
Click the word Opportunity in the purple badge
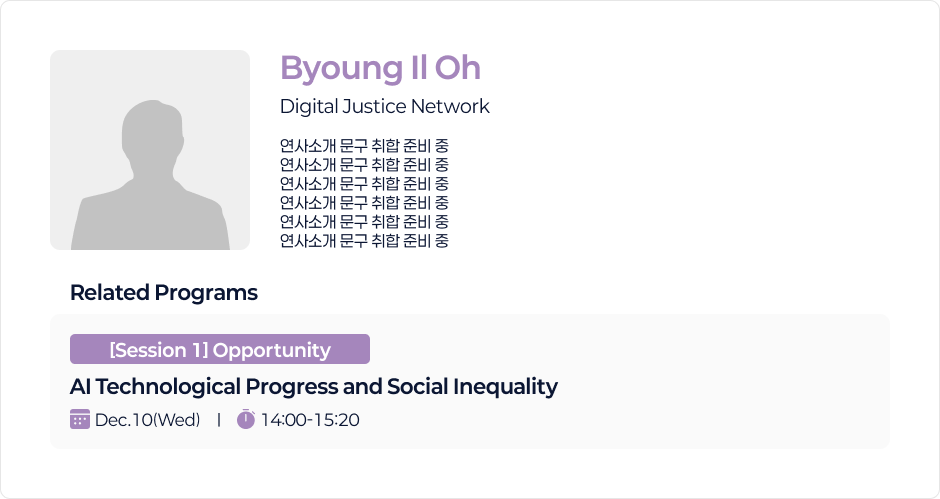[271, 350]
